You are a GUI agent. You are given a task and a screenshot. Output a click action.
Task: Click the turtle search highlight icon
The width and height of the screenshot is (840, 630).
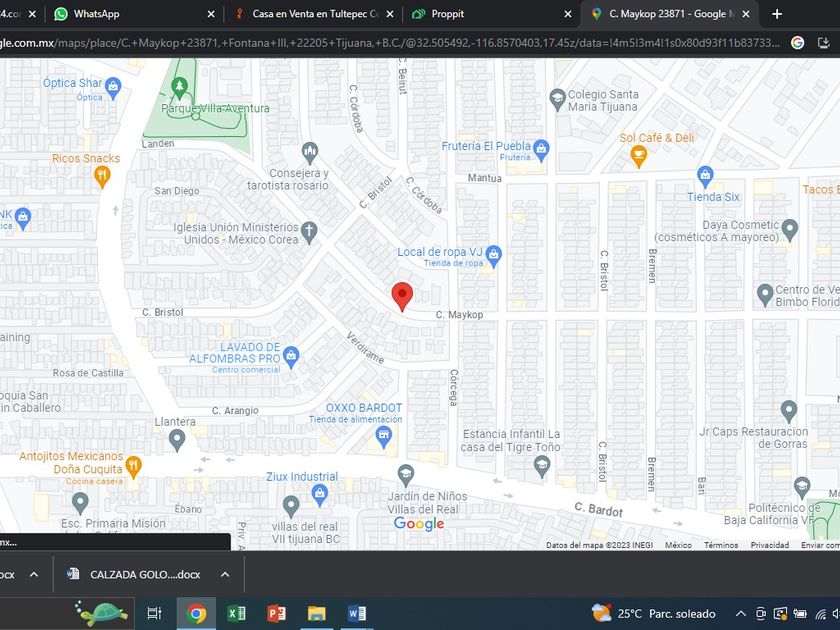102,613
